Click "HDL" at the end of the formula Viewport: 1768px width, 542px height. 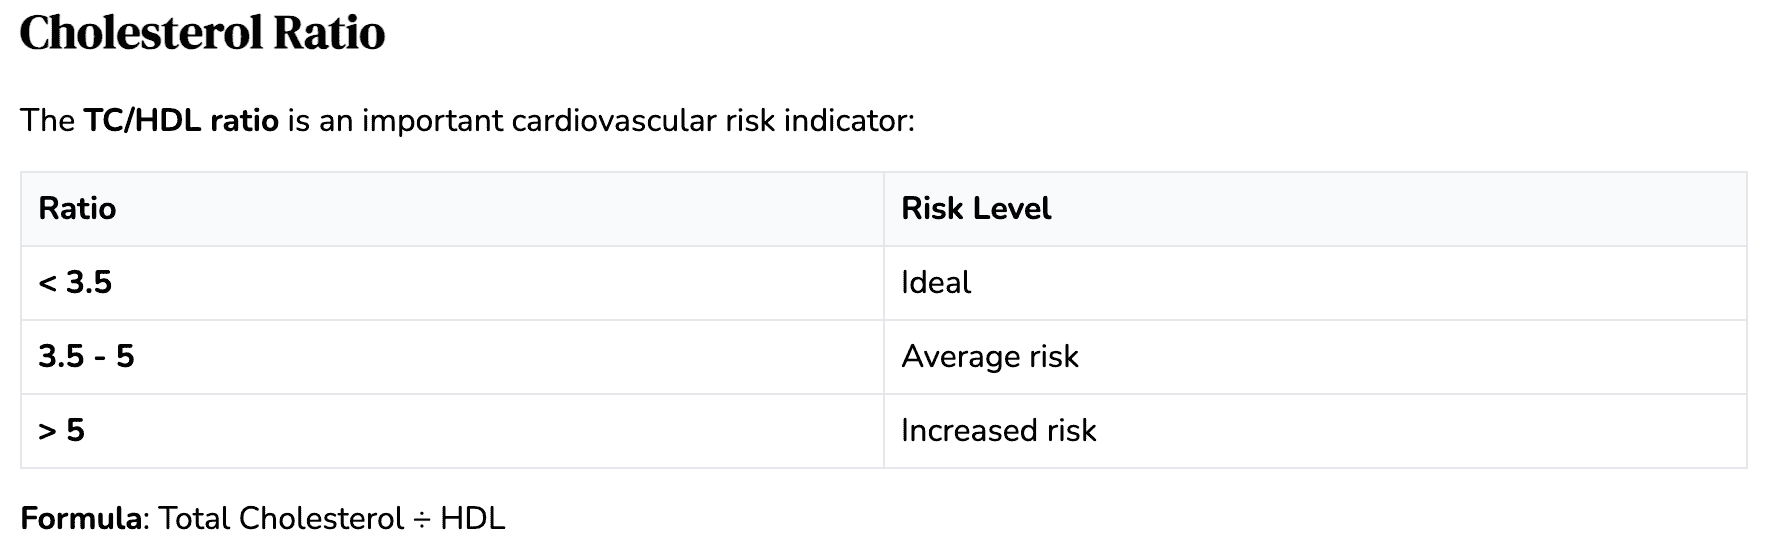472,519
